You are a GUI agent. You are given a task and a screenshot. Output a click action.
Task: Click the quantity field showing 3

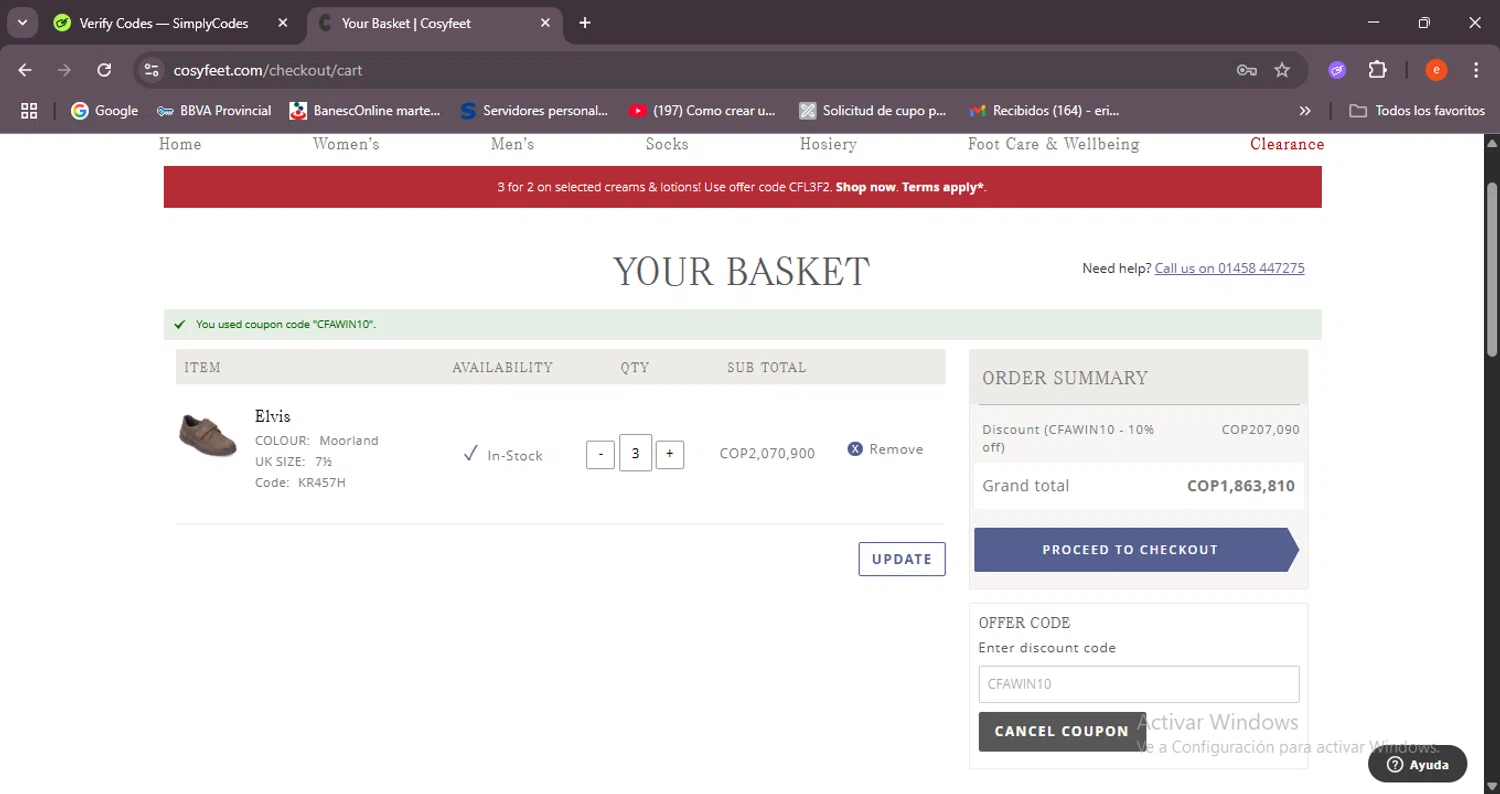[x=635, y=453]
